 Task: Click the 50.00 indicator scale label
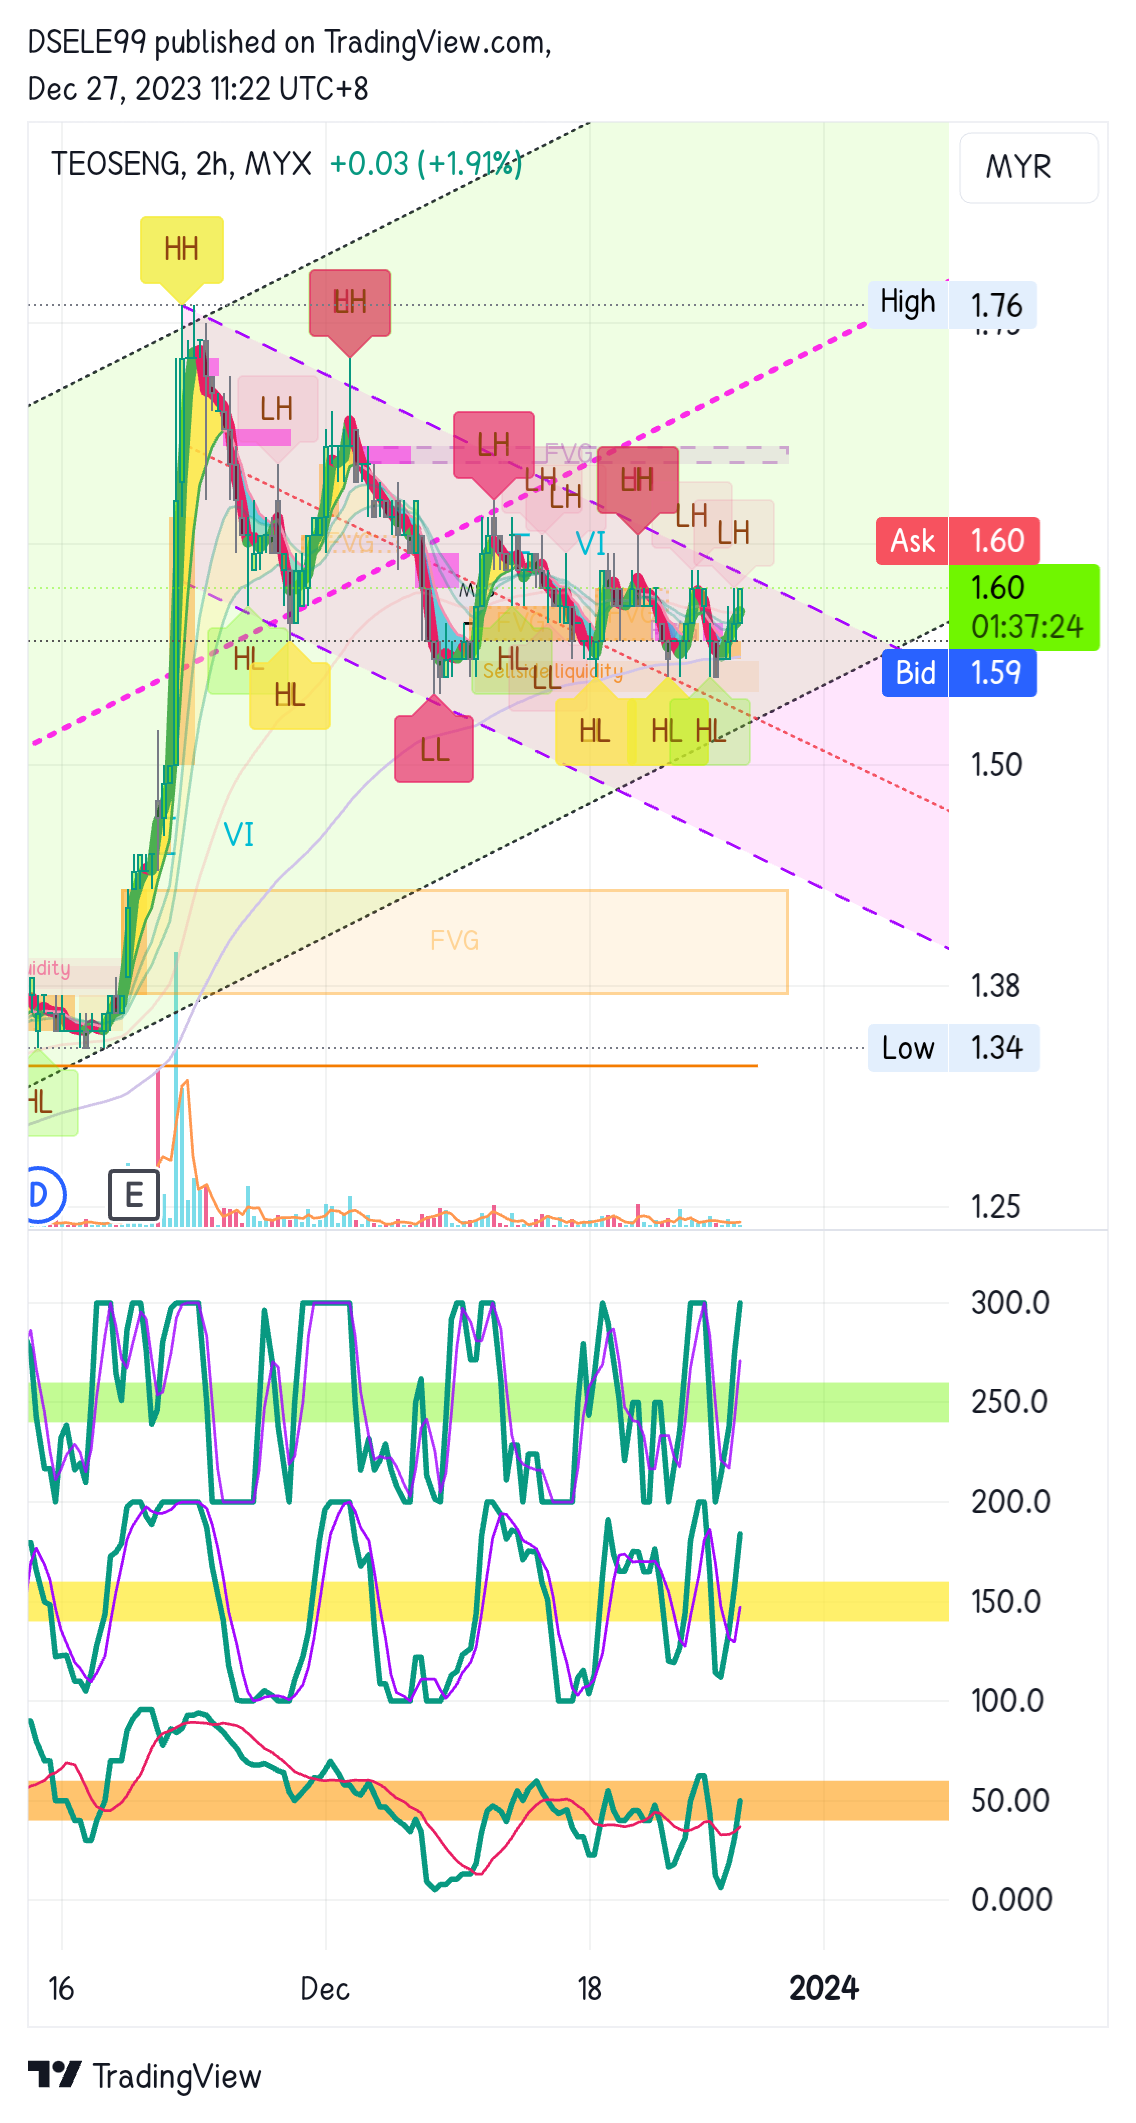[1010, 1801]
